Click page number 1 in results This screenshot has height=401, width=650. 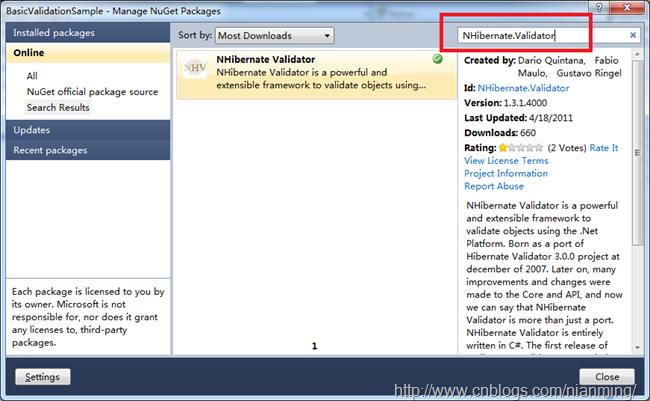coord(314,346)
